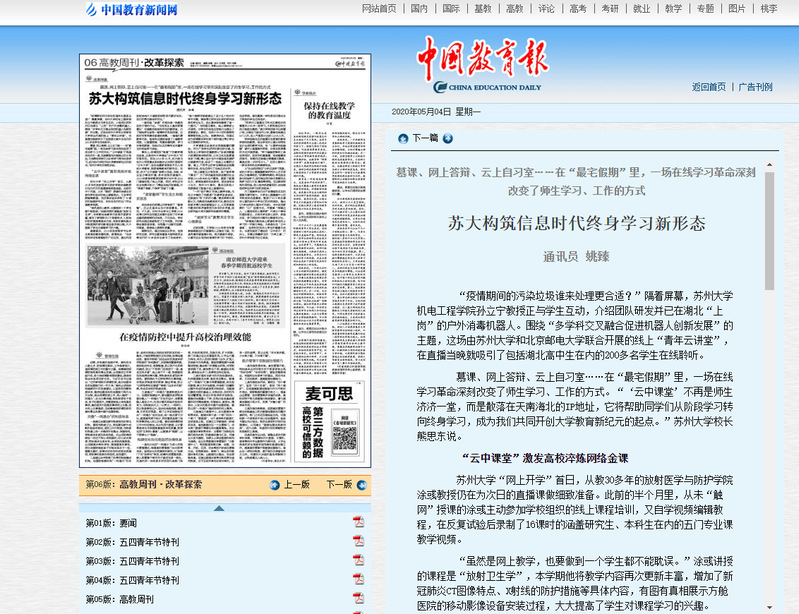799x614 pixels.
Task: Go to next page with 下一版
Action: point(339,485)
